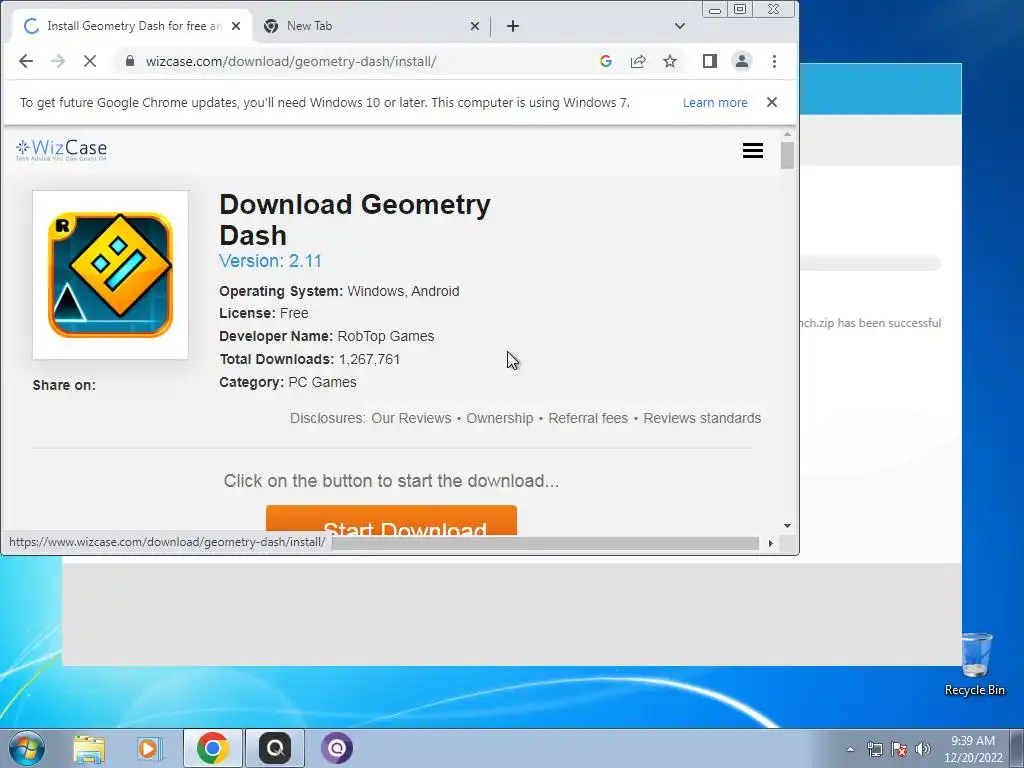1024x768 pixels.
Task: Click the Operating System Windows, Android text
Action: coord(339,291)
